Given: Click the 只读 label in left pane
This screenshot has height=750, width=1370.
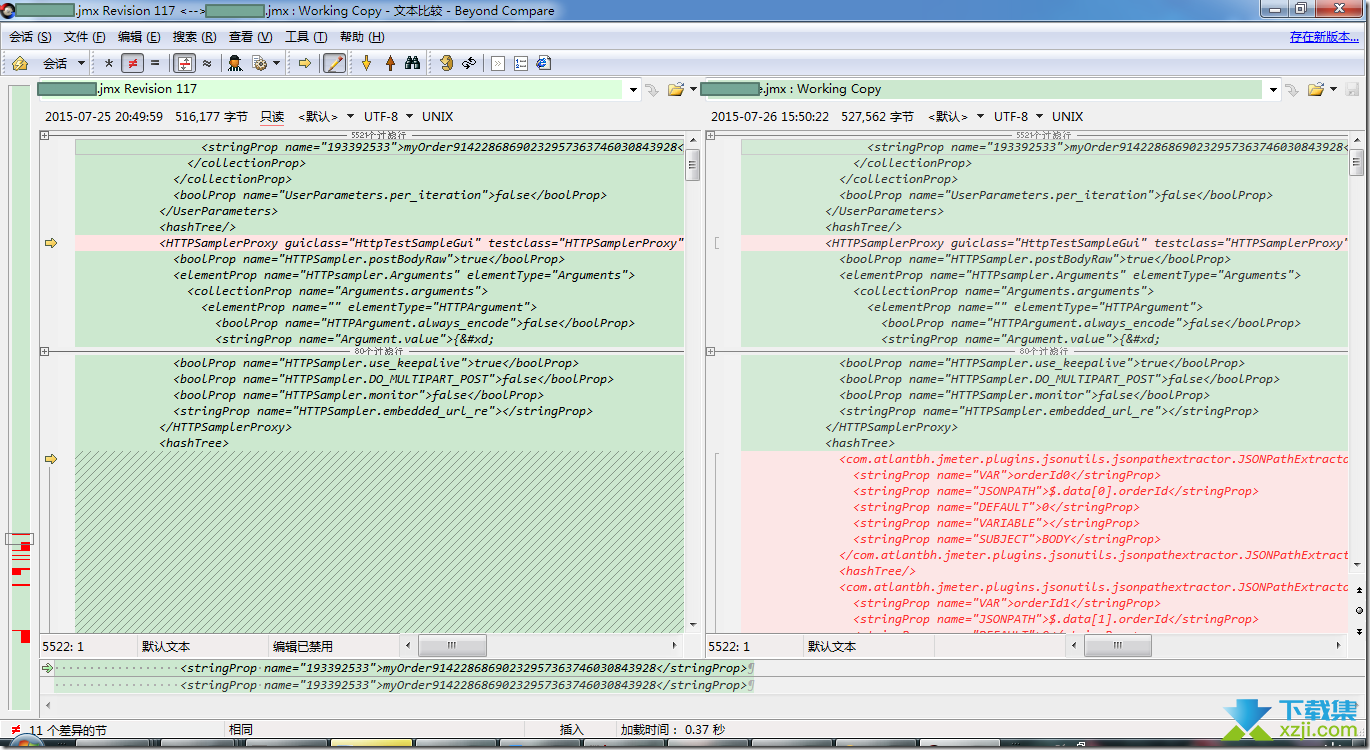Looking at the screenshot, I should (x=272, y=117).
